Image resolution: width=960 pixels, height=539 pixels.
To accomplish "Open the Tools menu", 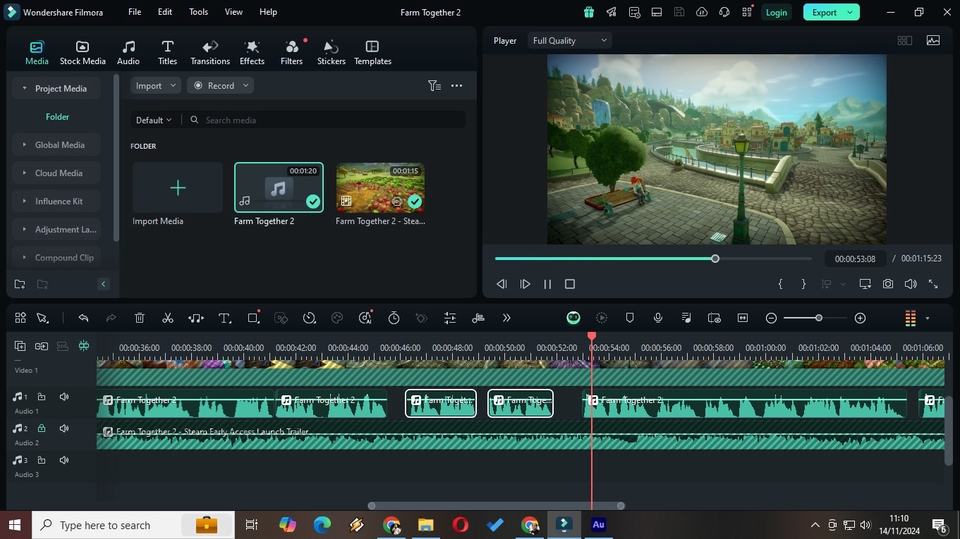I will 199,12.
